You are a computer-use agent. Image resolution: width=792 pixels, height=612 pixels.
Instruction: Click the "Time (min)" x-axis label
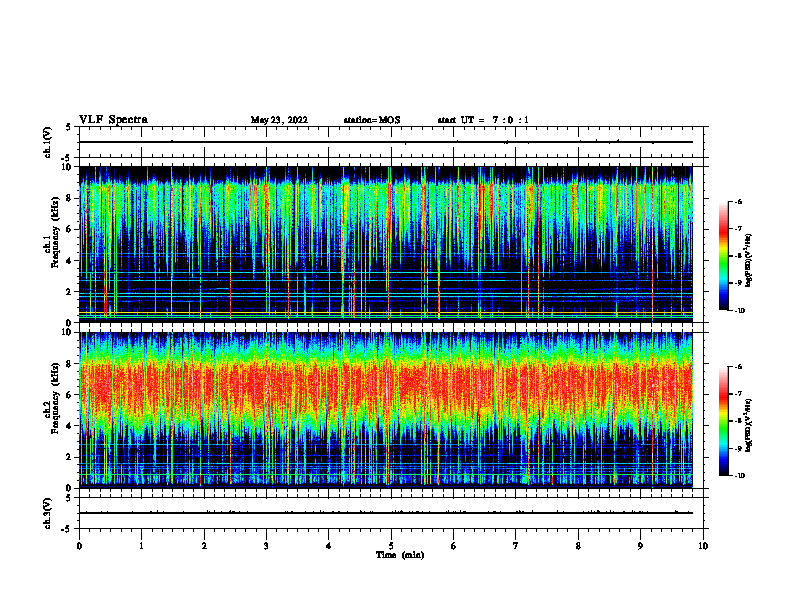400,555
